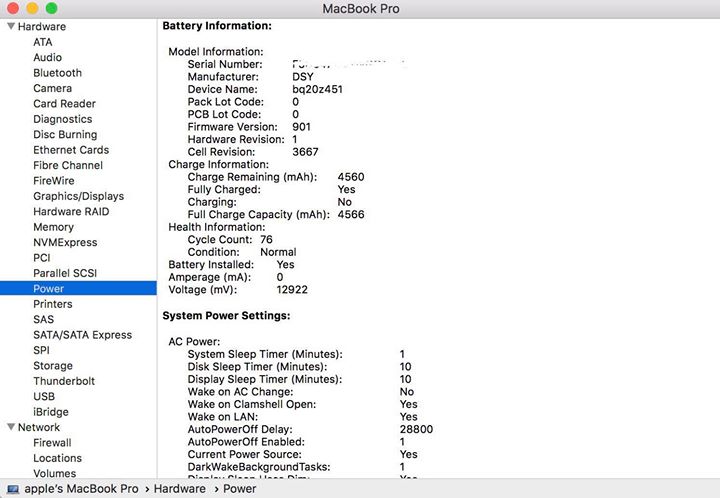The image size is (720, 498).
Task: Close the MacBook Pro window
Action: coord(13,8)
